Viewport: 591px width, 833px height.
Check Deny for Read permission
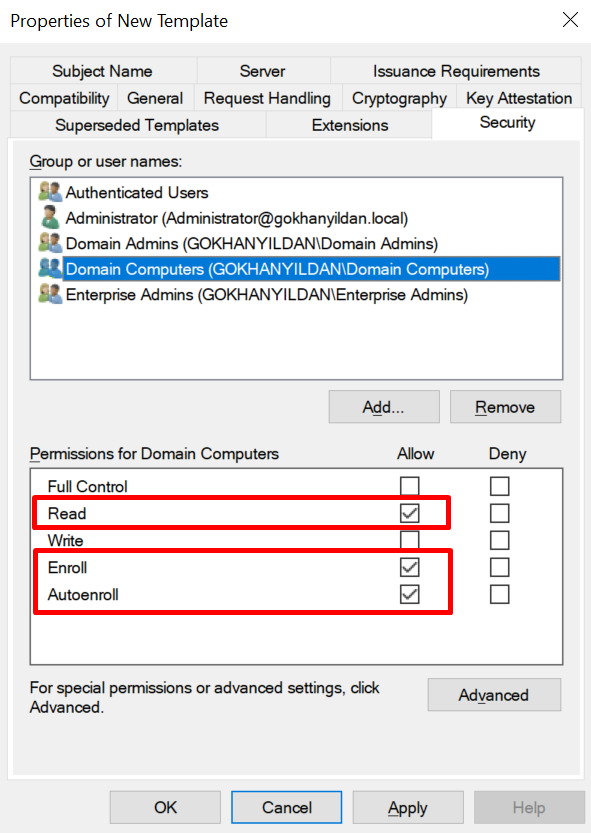[x=500, y=513]
